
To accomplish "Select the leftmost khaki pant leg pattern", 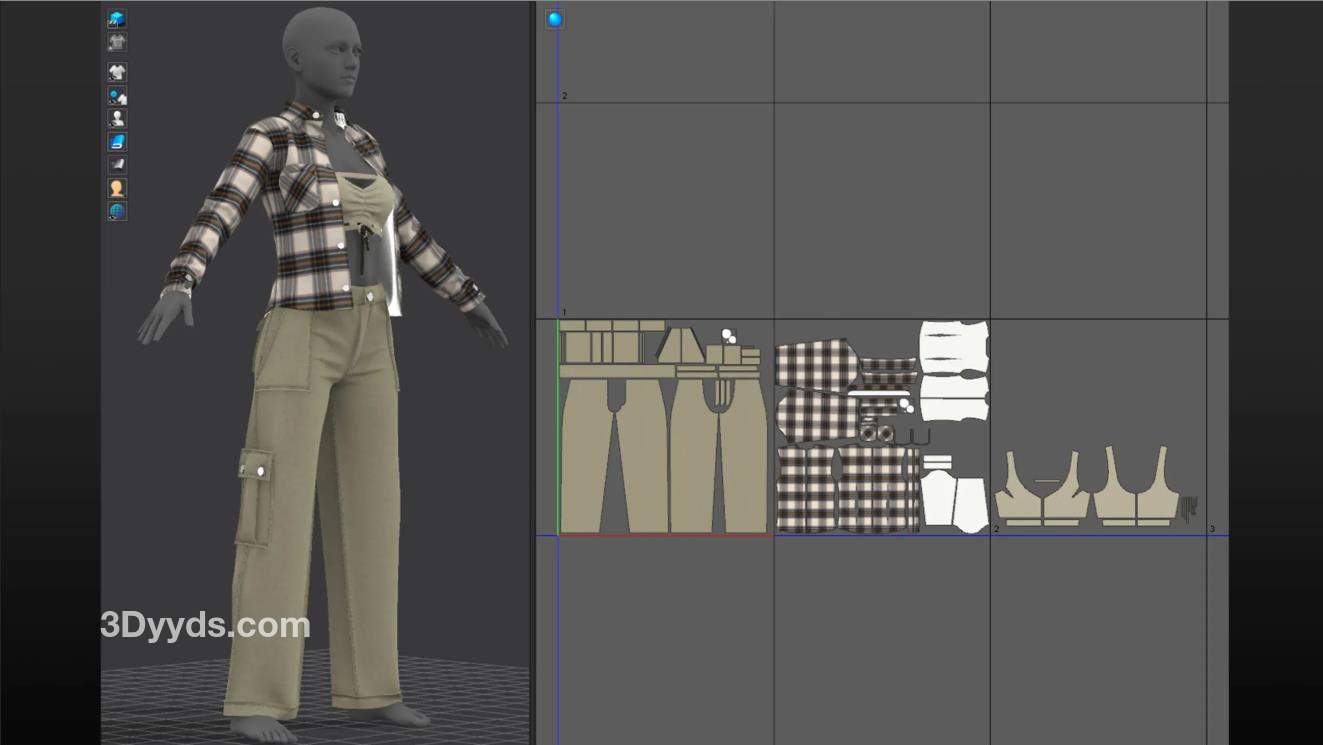I will (585, 455).
